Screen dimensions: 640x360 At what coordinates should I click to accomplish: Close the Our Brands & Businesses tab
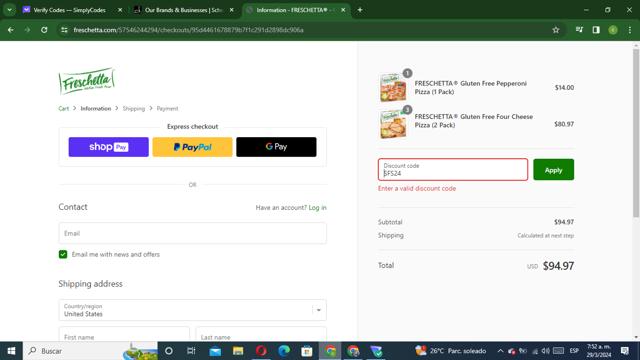pos(231,10)
